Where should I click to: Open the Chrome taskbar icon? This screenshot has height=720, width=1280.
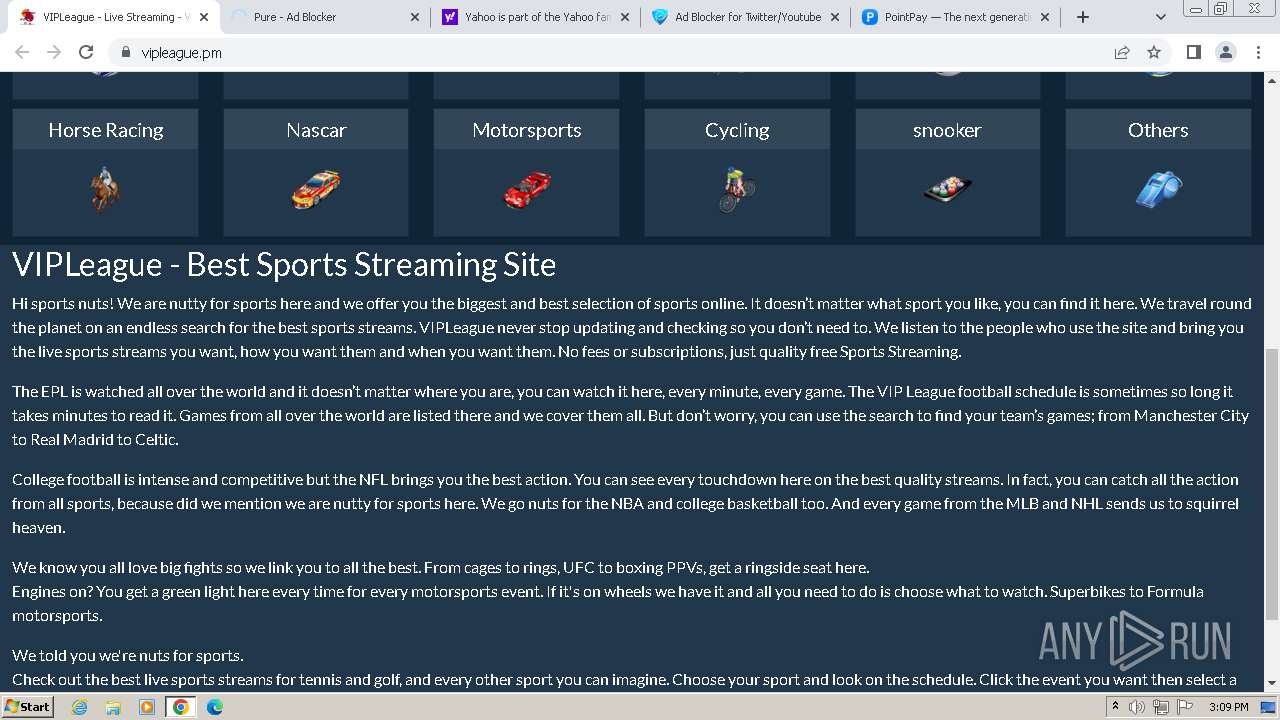click(x=181, y=707)
